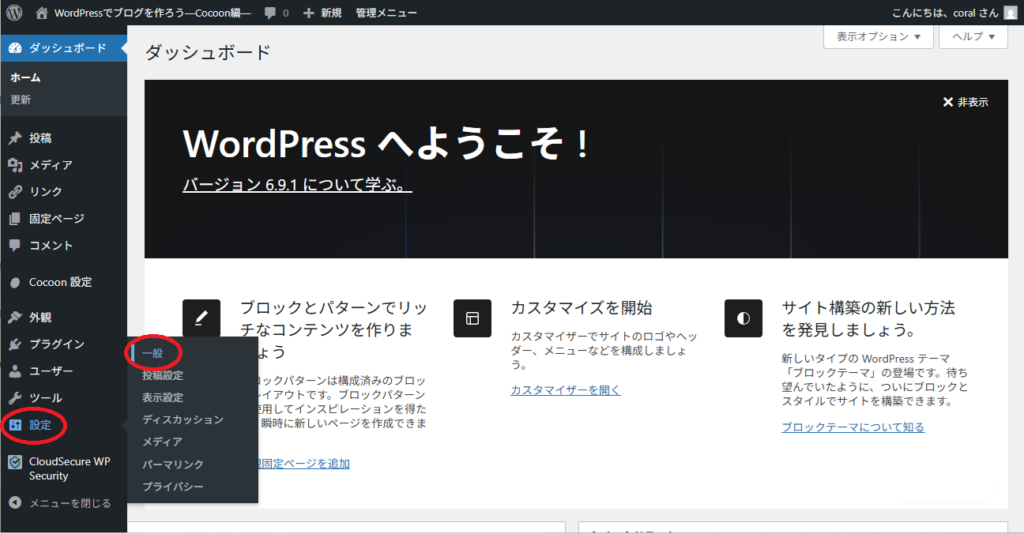Click the layout icon next to カスタマイズを開始
This screenshot has height=534, width=1024.
pos(472,318)
